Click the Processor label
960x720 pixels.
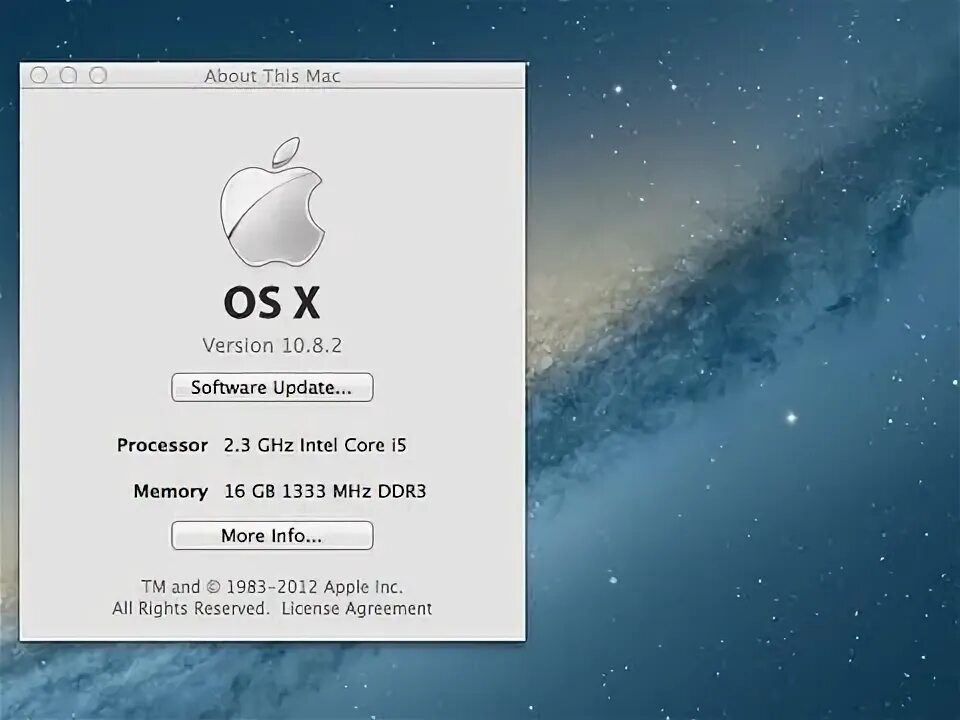(x=162, y=445)
